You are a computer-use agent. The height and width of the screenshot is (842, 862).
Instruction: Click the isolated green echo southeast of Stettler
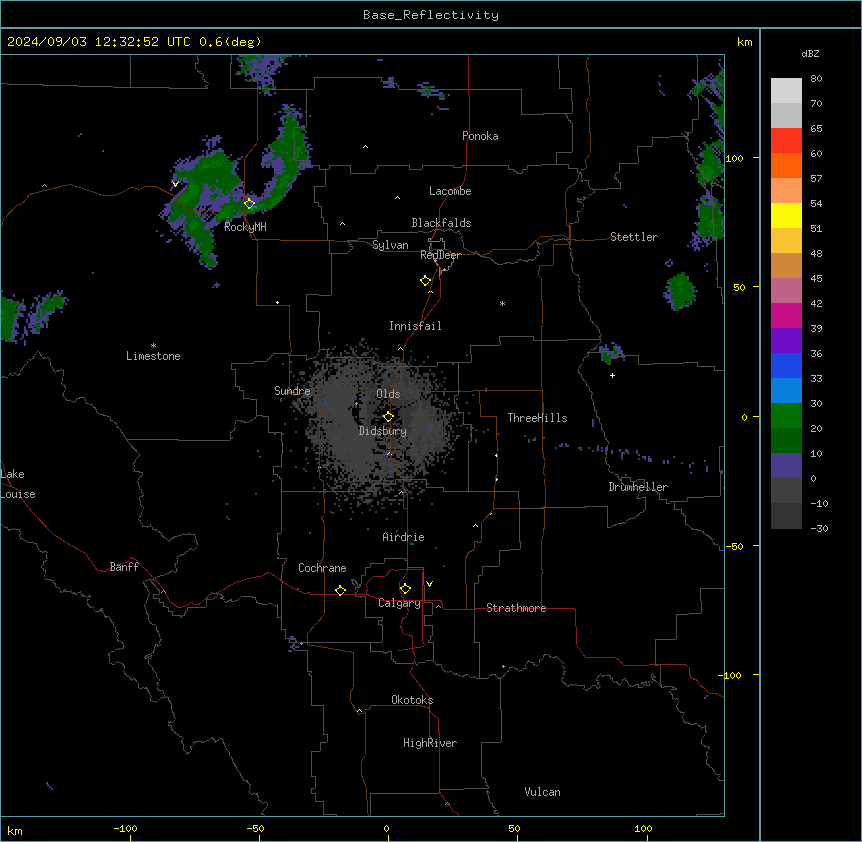point(681,290)
